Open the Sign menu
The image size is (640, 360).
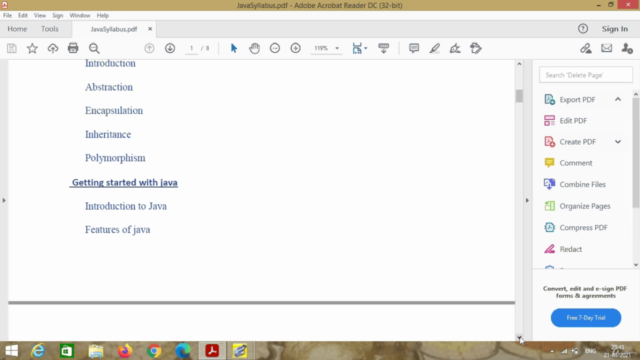point(58,15)
